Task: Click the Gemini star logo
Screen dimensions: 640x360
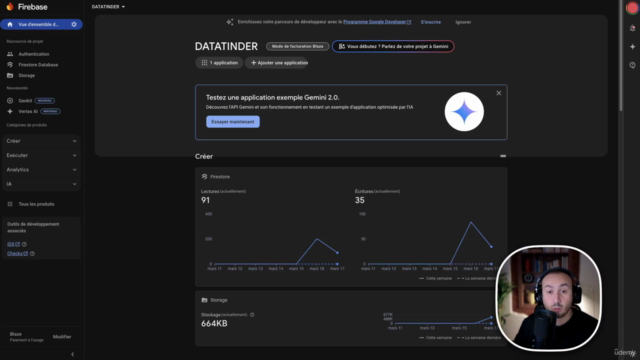Action: click(x=464, y=111)
